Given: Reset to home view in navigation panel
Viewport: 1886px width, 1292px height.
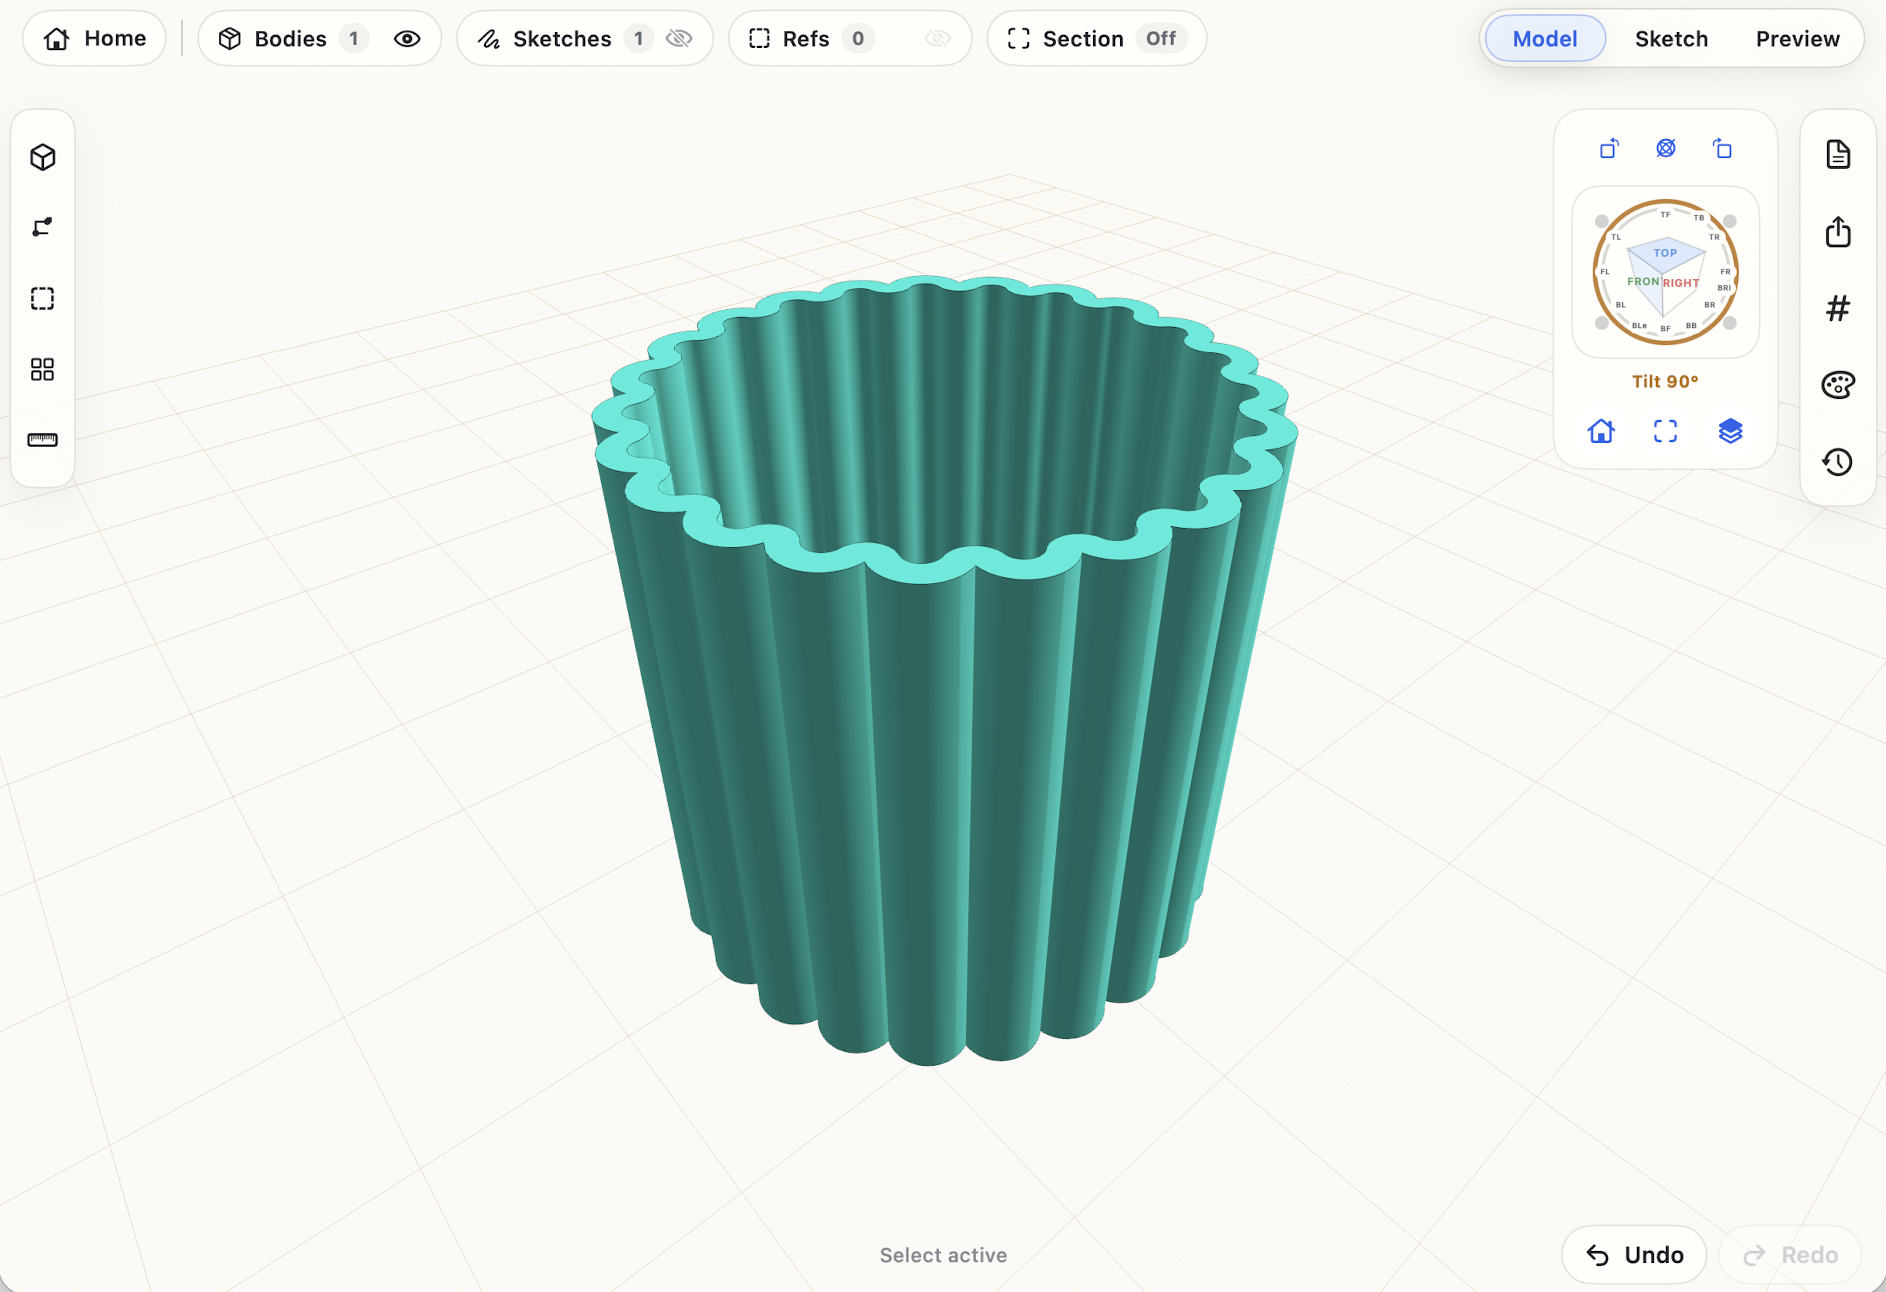Looking at the screenshot, I should (x=1601, y=431).
